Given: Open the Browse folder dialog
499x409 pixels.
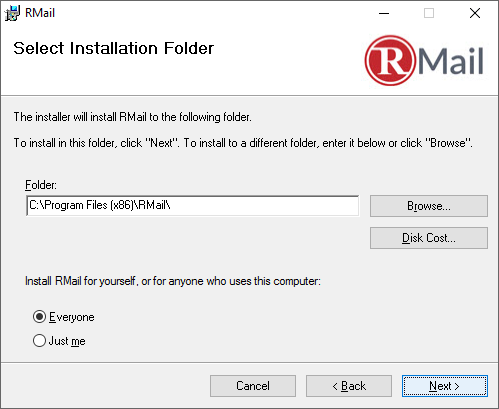Looking at the screenshot, I should click(x=429, y=206).
